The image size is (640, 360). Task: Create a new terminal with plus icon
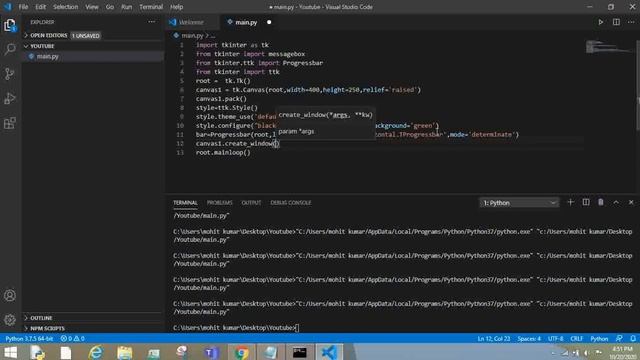(571, 202)
